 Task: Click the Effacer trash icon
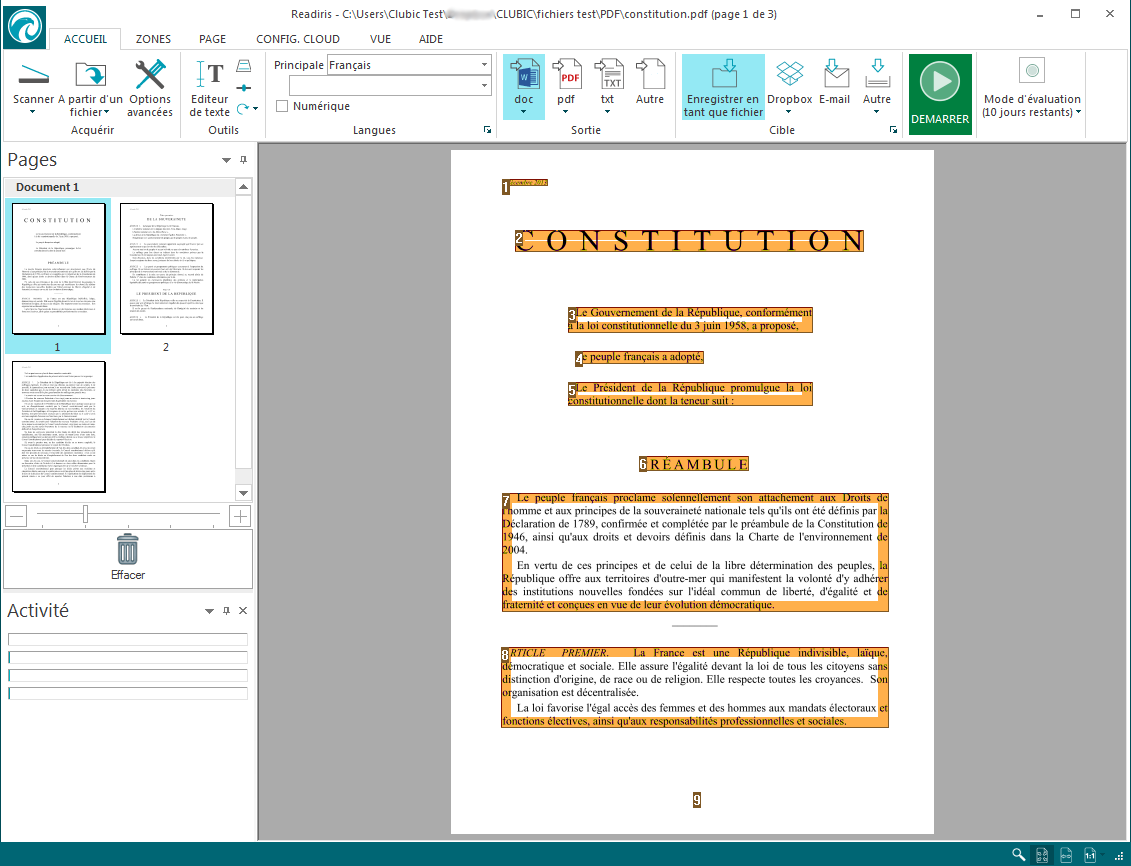[128, 551]
